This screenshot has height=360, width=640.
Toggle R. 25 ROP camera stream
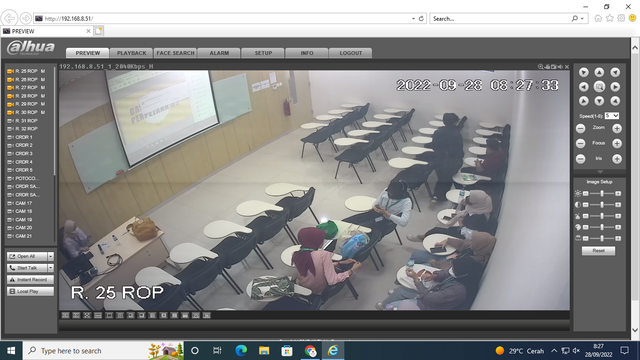(x=26, y=71)
